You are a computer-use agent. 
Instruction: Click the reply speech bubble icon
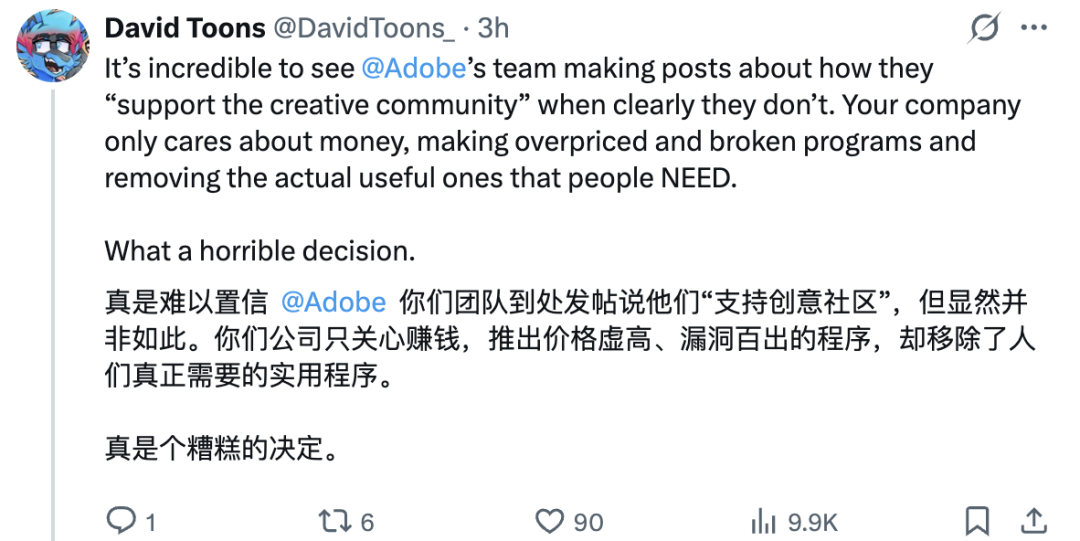tap(121, 520)
